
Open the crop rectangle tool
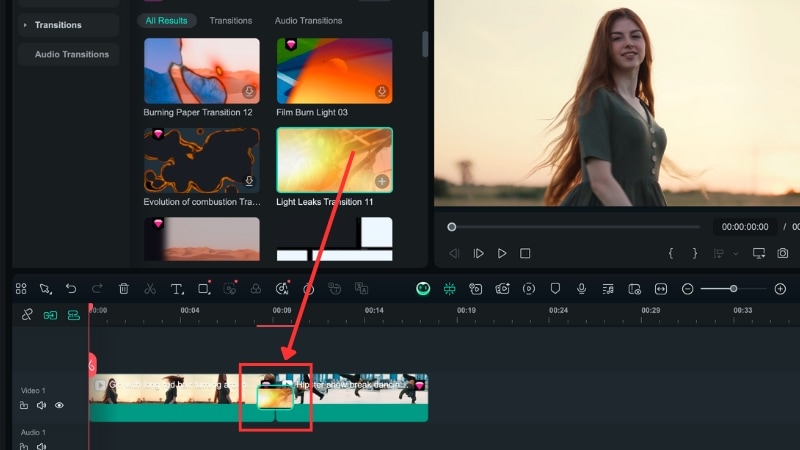point(204,288)
